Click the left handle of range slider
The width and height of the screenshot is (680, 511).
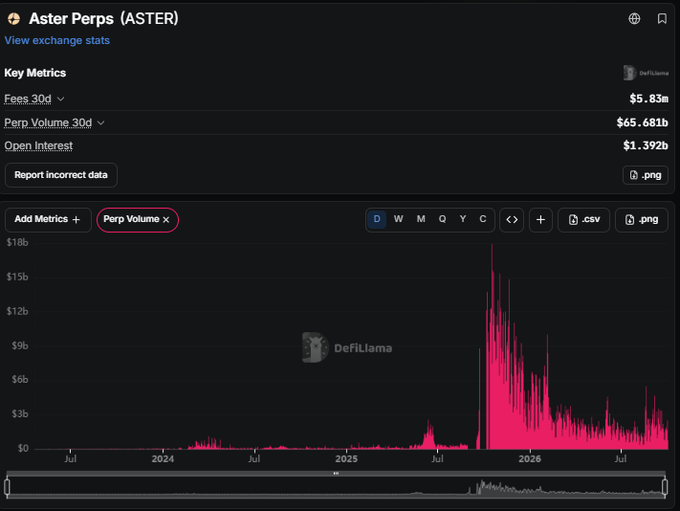tap(7, 487)
